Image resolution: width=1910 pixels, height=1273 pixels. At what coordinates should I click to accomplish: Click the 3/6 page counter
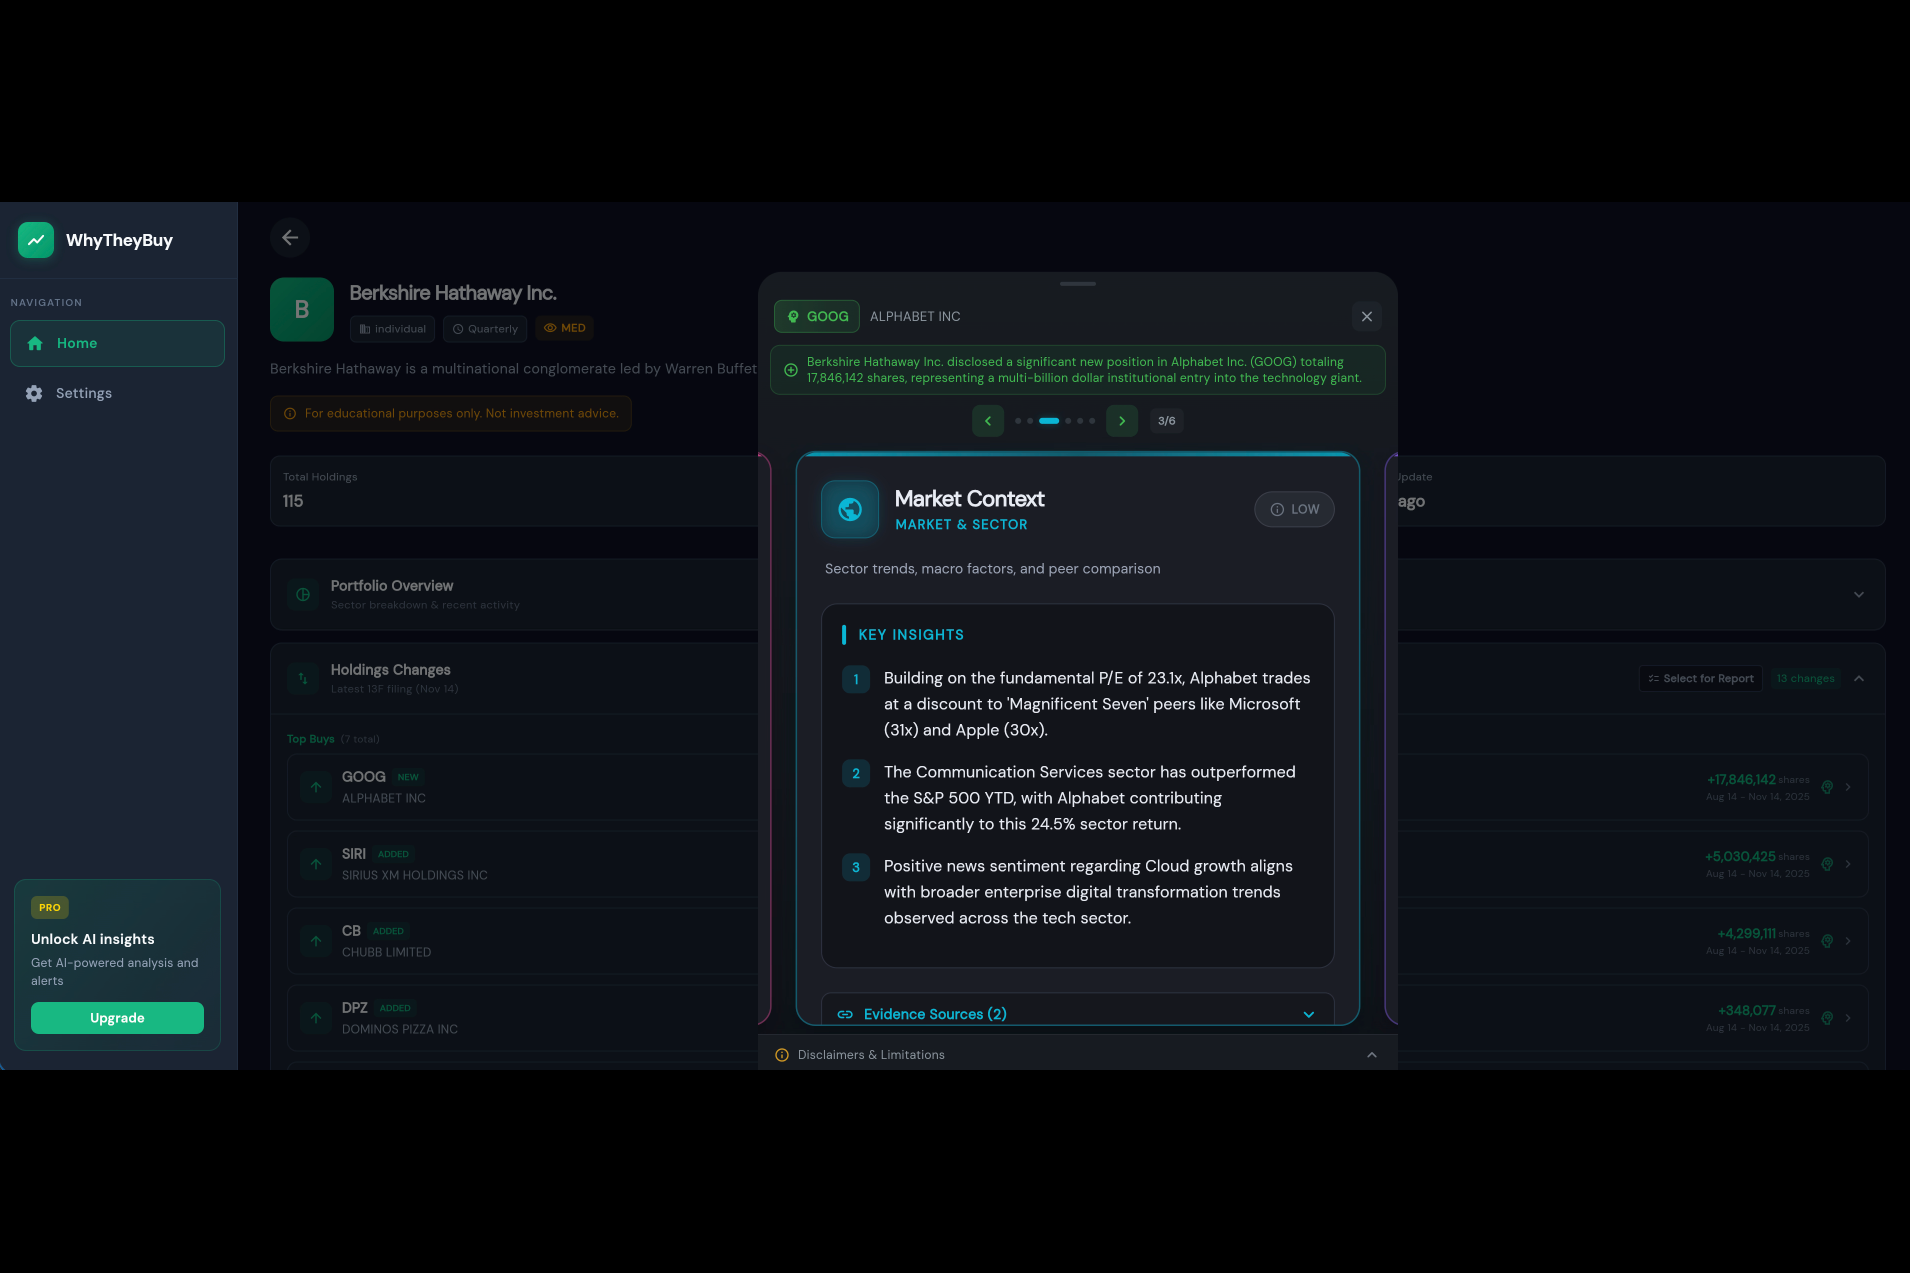[1166, 421]
